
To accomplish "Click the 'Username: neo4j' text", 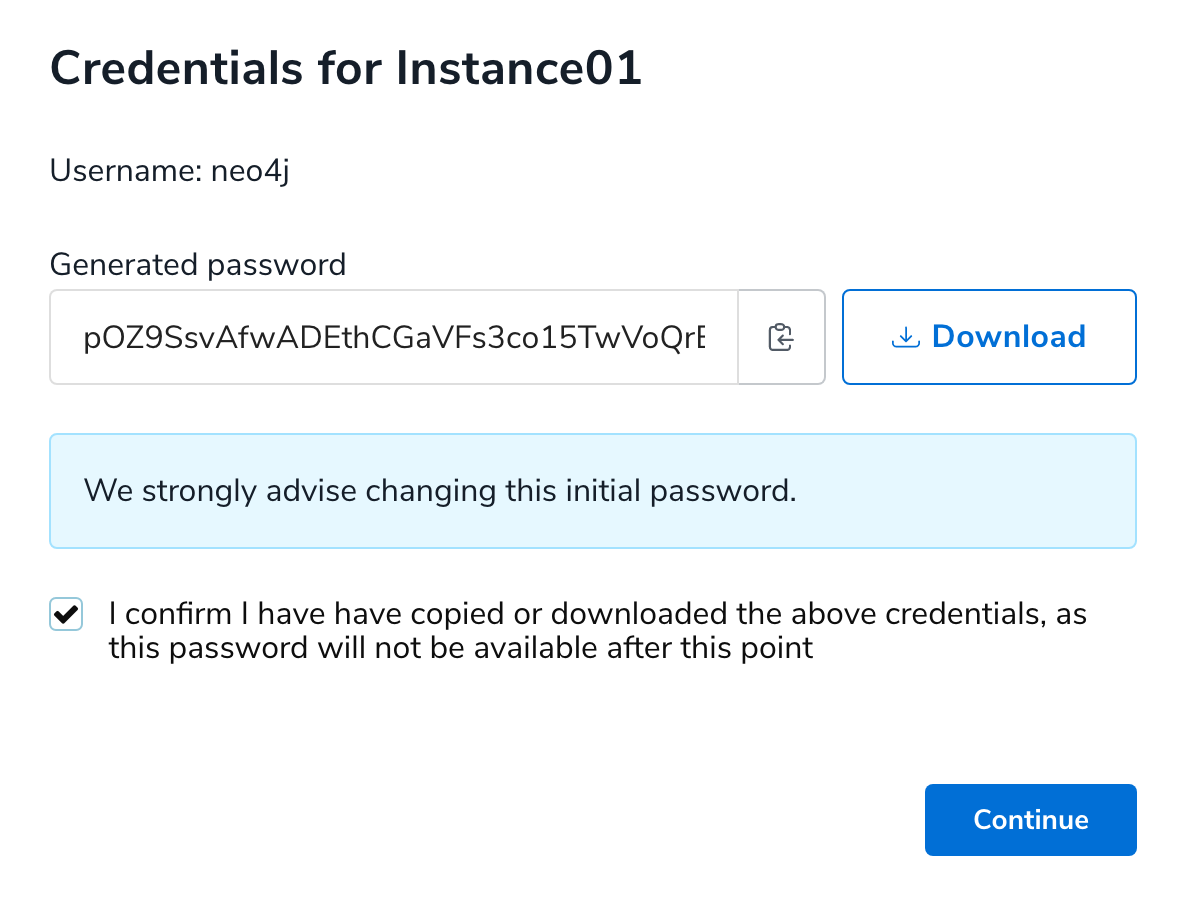I will [170, 172].
